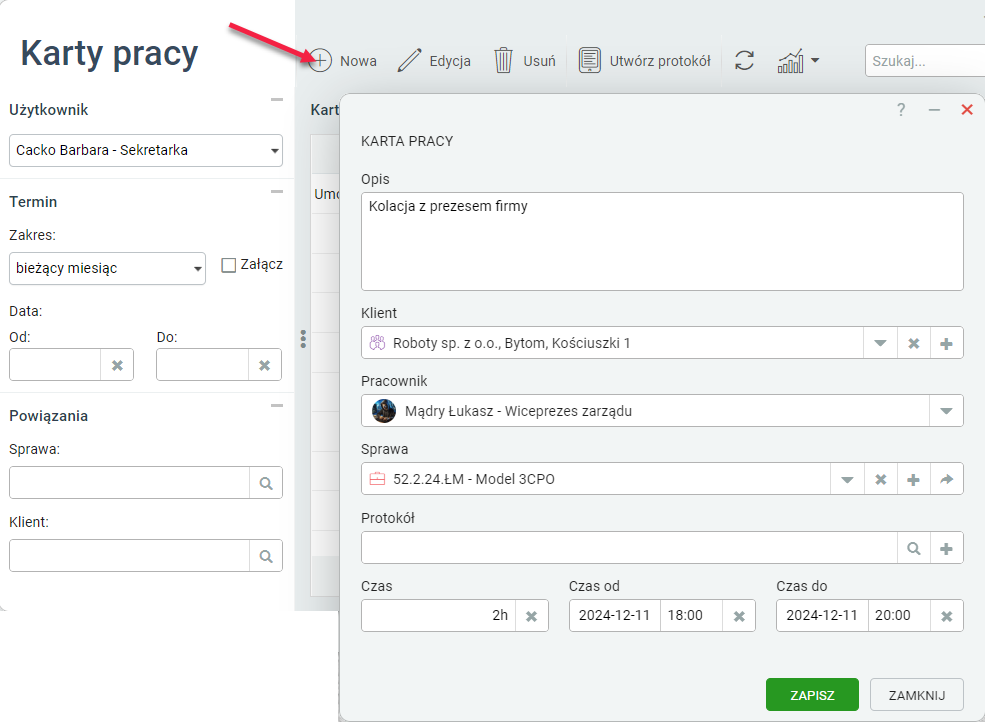Click the Sprawa field 52.2.24.ŁM
985x722 pixels.
(596, 479)
